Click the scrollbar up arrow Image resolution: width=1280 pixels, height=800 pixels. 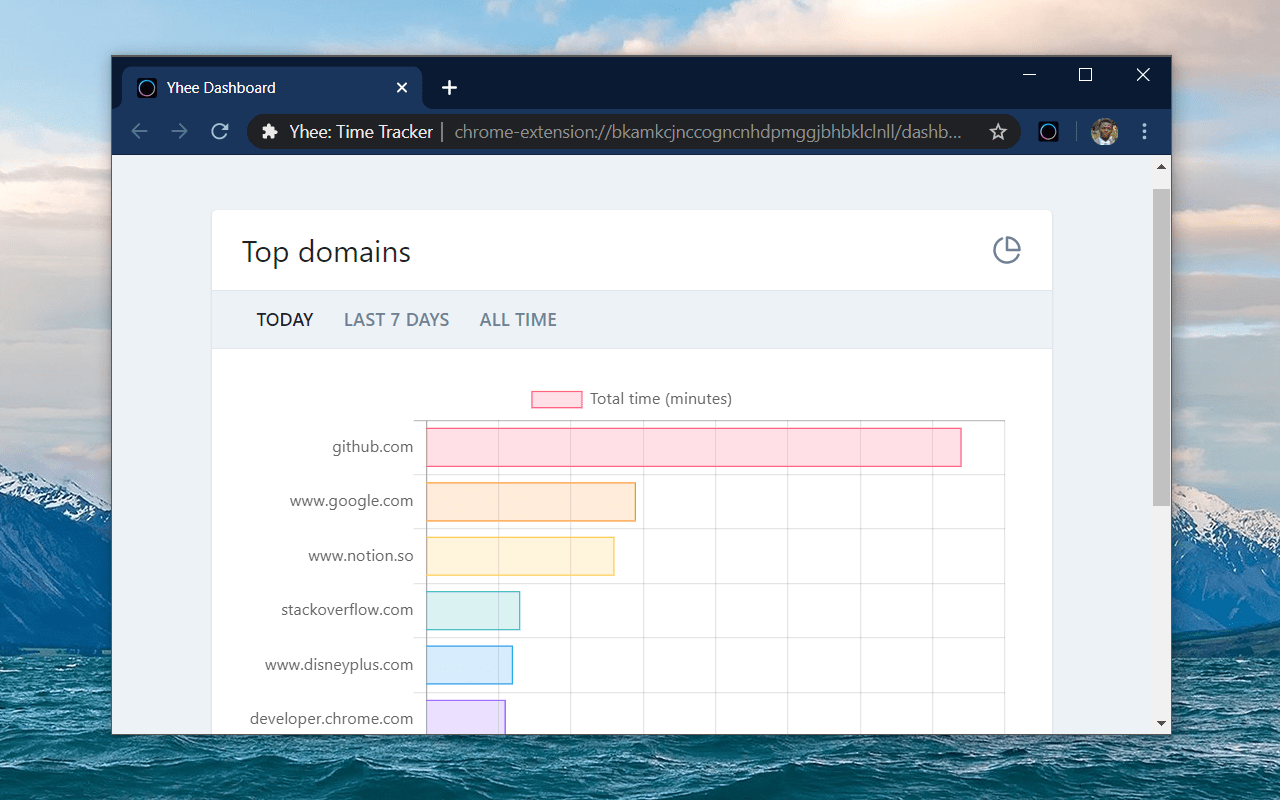click(x=1161, y=166)
